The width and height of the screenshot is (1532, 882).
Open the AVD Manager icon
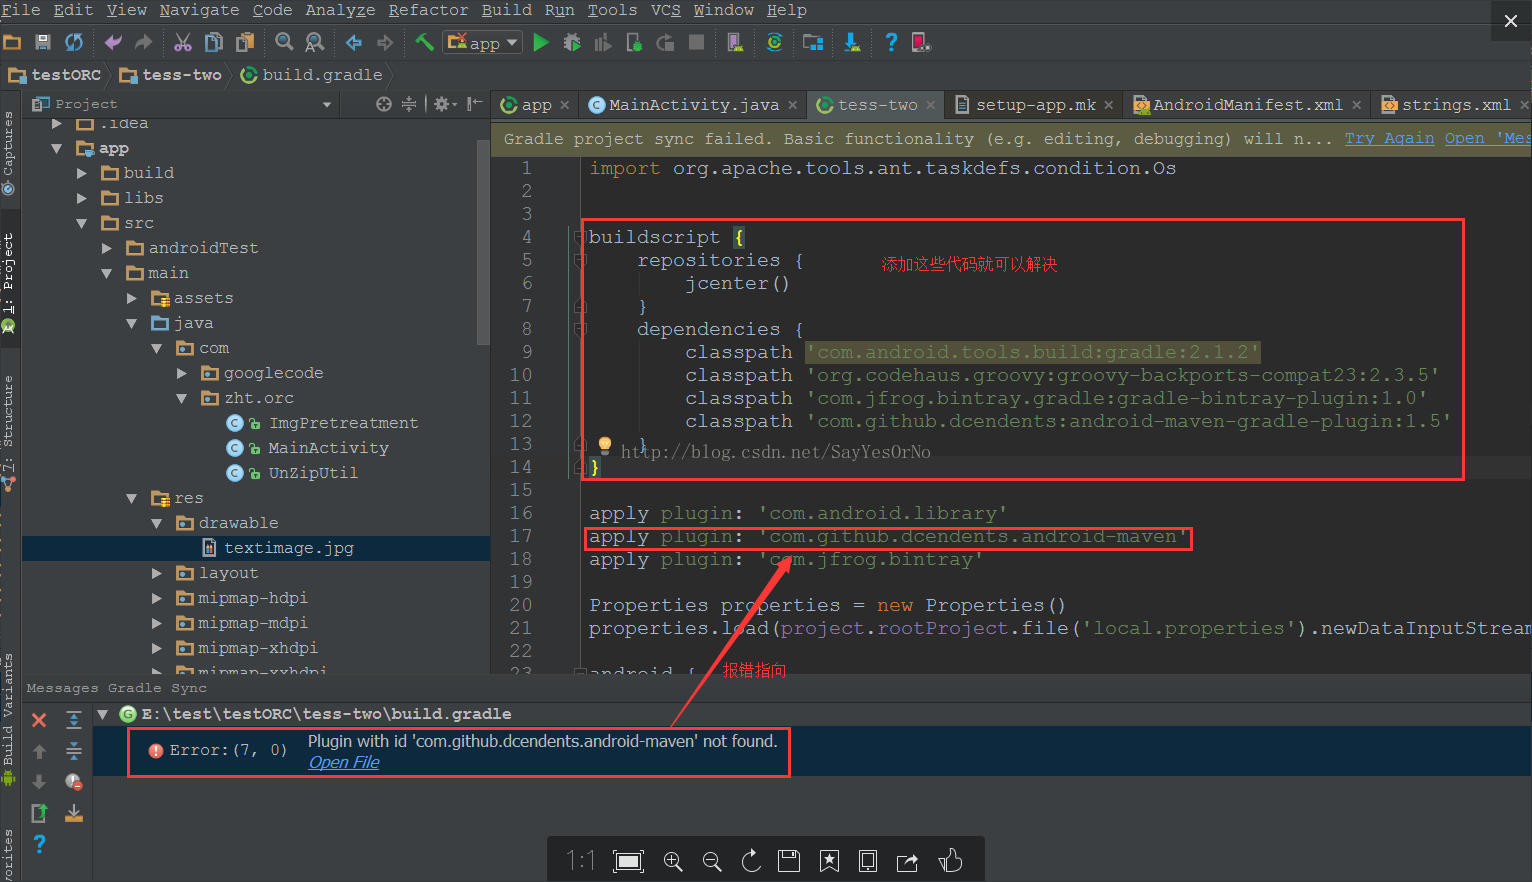click(735, 42)
